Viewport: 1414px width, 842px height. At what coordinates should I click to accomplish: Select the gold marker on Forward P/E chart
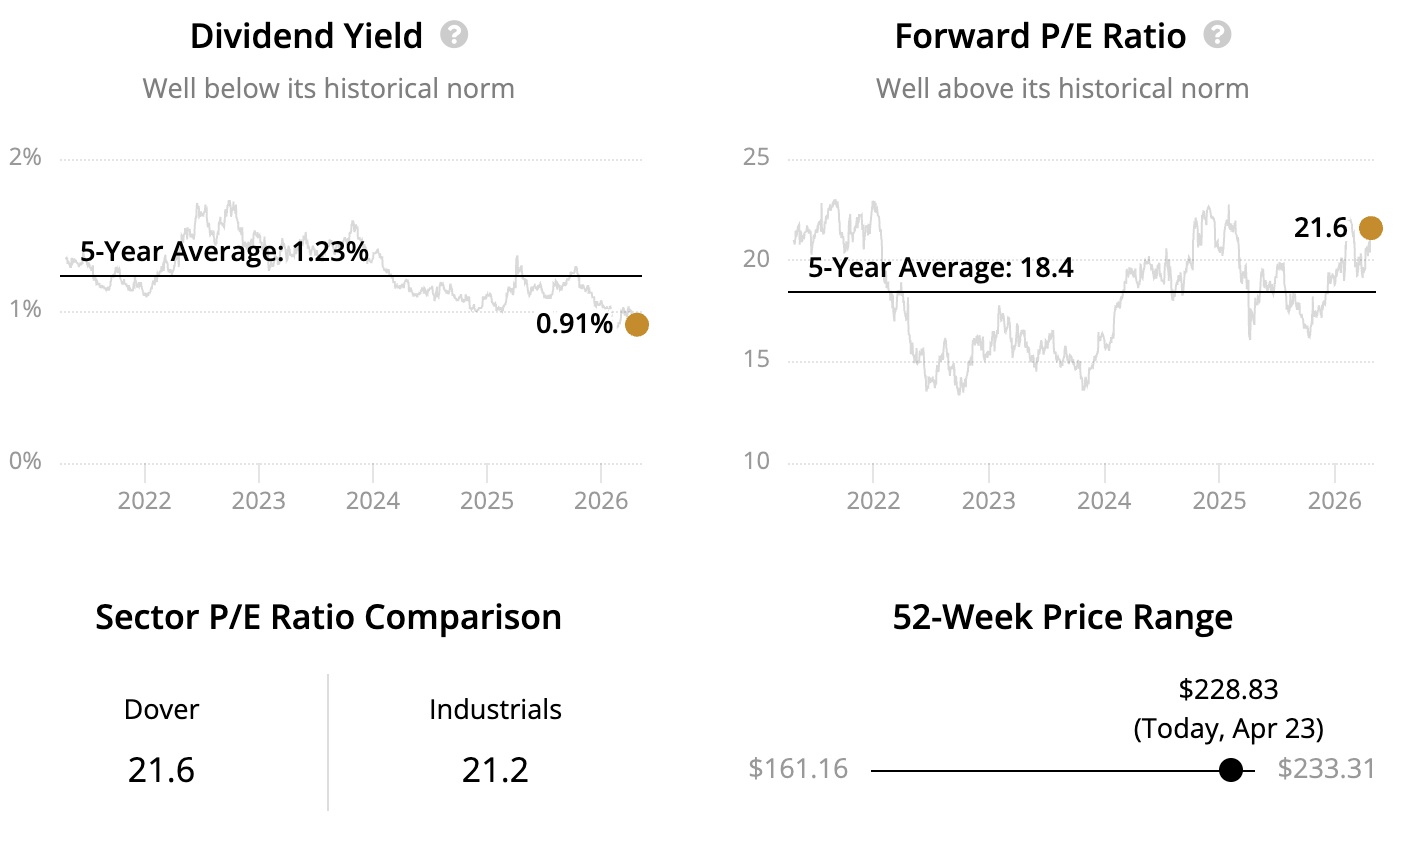pyautogui.click(x=1370, y=228)
